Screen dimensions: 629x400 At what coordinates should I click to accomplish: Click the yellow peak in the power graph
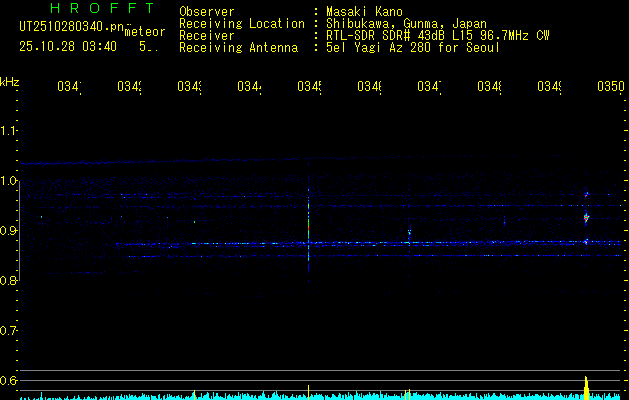pyautogui.click(x=587, y=387)
